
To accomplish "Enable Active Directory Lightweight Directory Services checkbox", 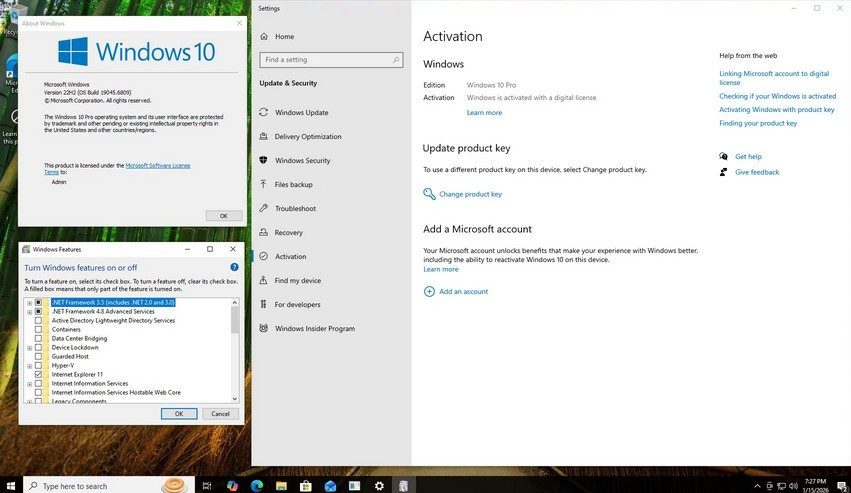I will pyautogui.click(x=39, y=320).
